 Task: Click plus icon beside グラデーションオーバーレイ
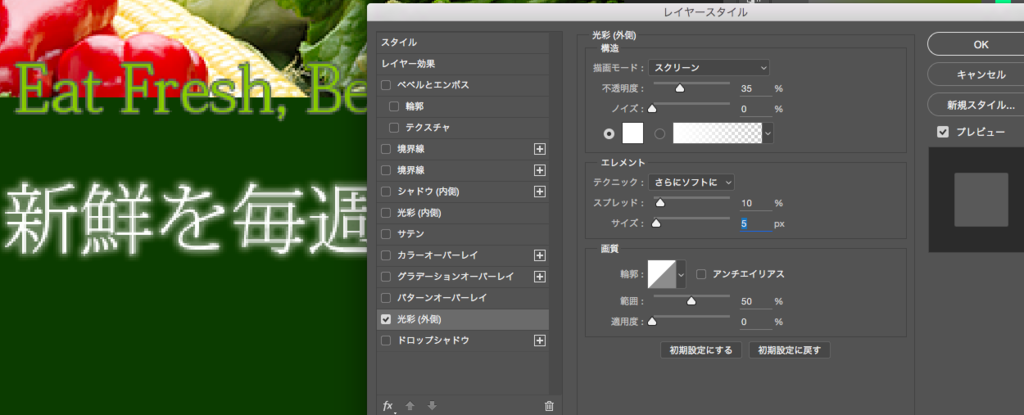(539, 276)
